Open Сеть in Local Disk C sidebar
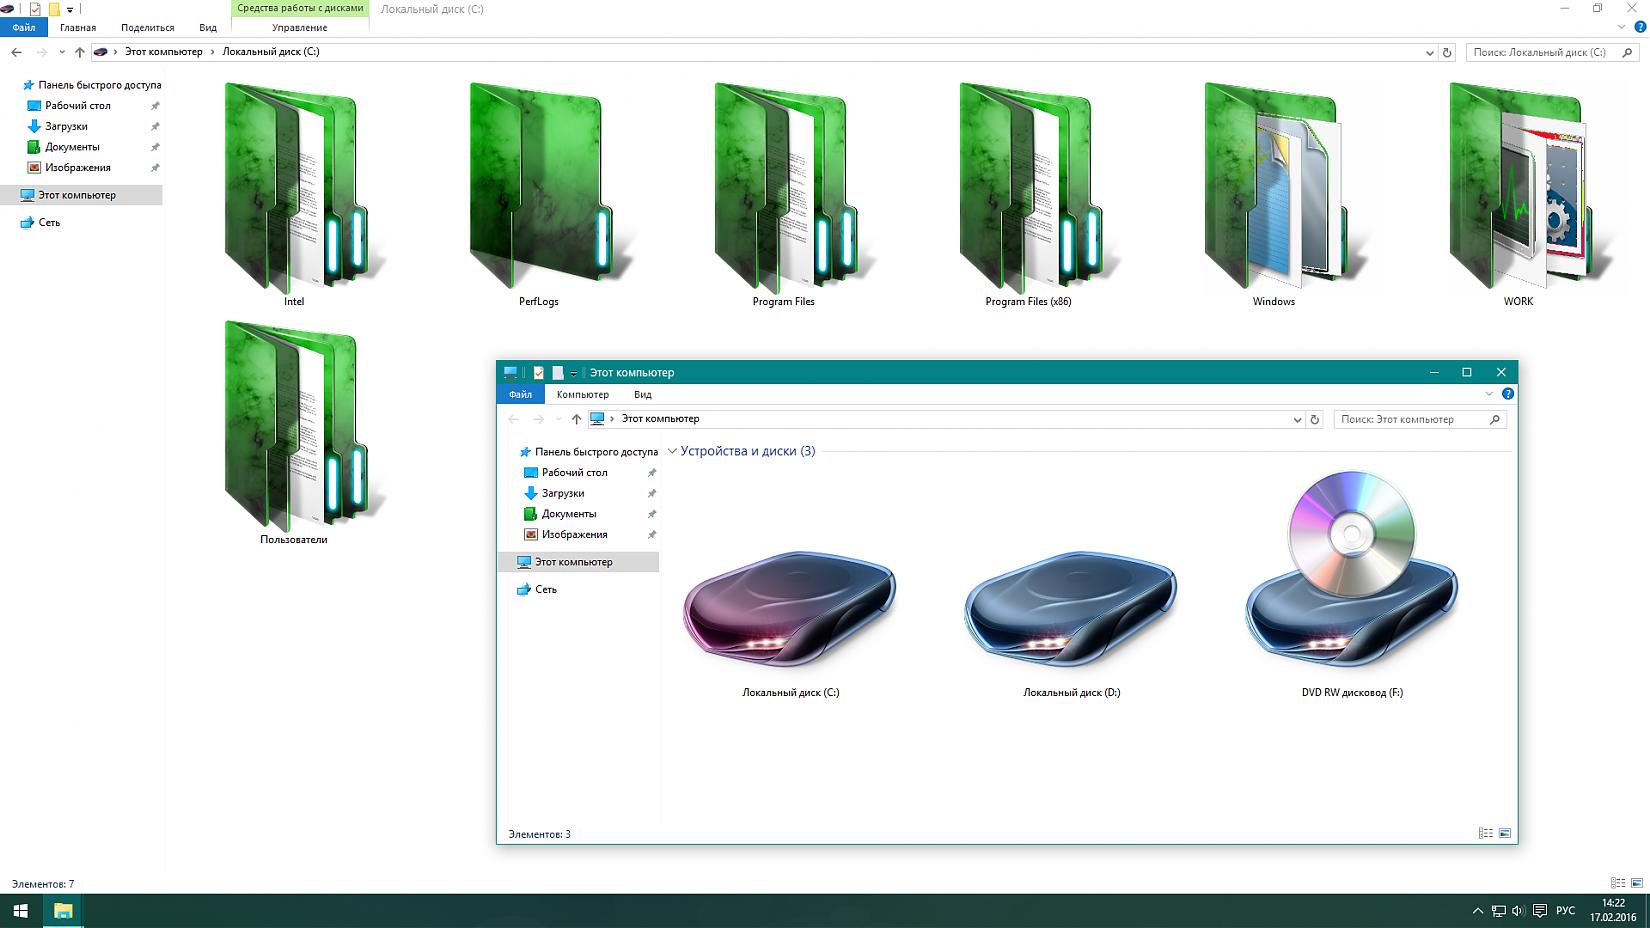The height and width of the screenshot is (928, 1650). (40, 223)
